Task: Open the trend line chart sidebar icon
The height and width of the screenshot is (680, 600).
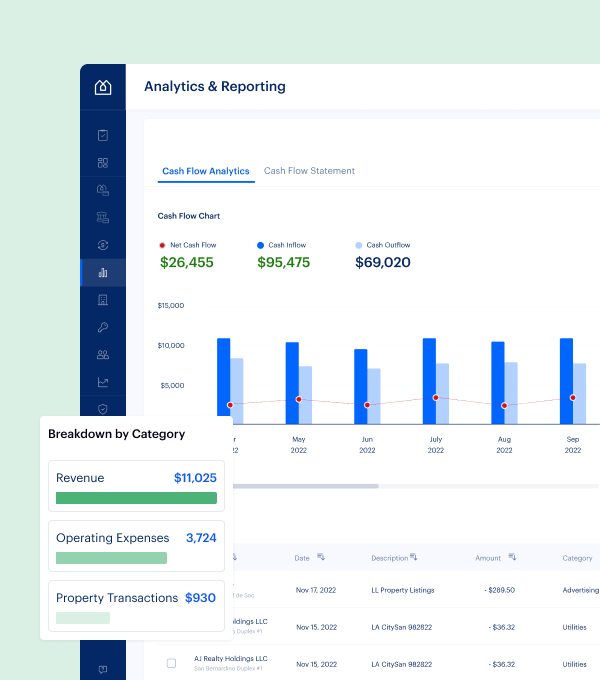Action: coord(103,382)
